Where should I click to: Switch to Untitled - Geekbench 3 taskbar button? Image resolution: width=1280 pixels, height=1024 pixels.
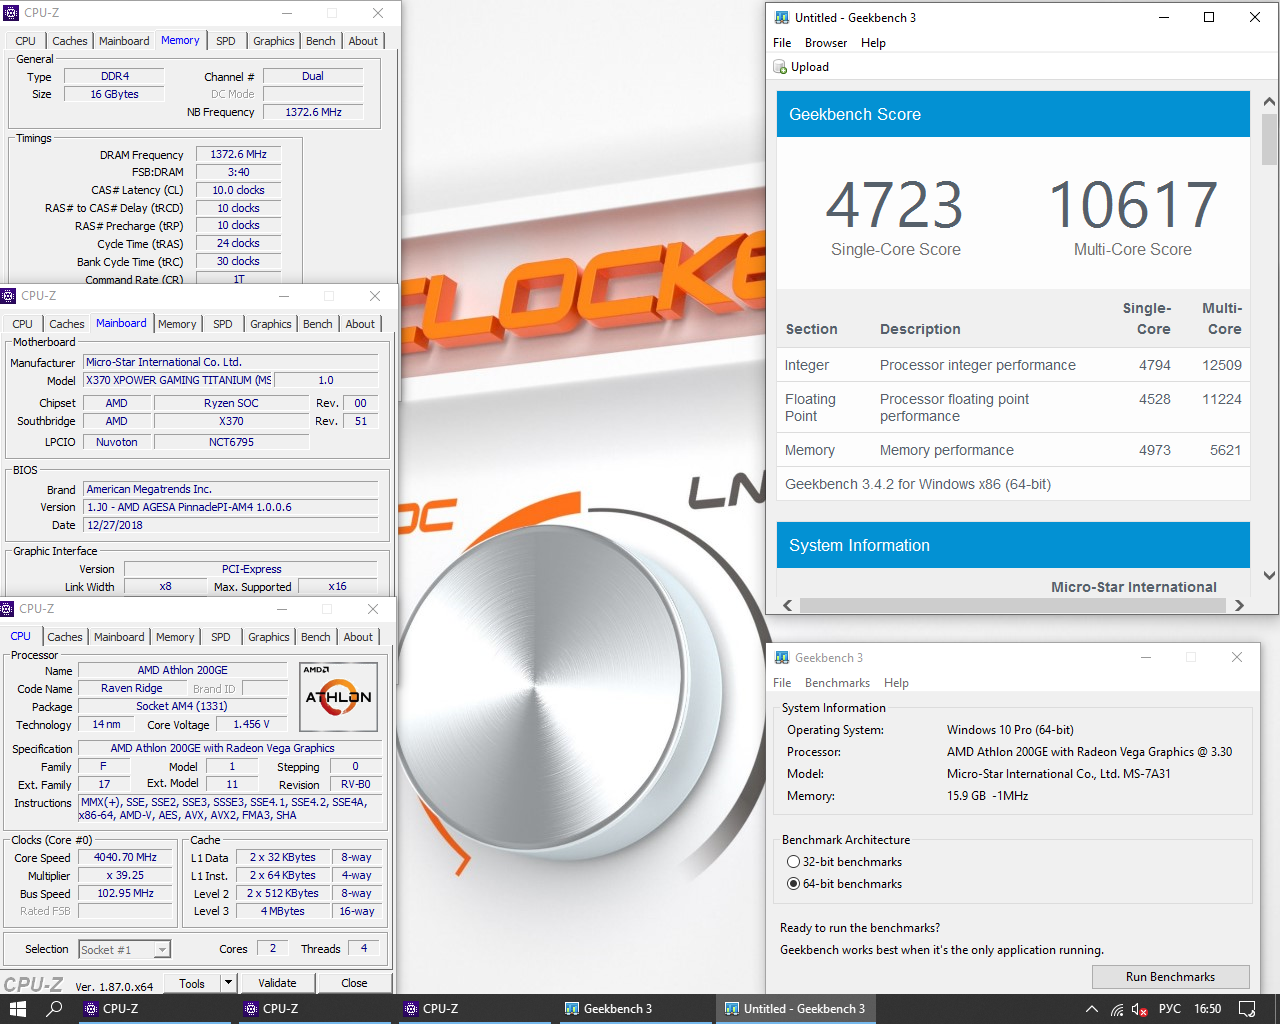point(795,1009)
